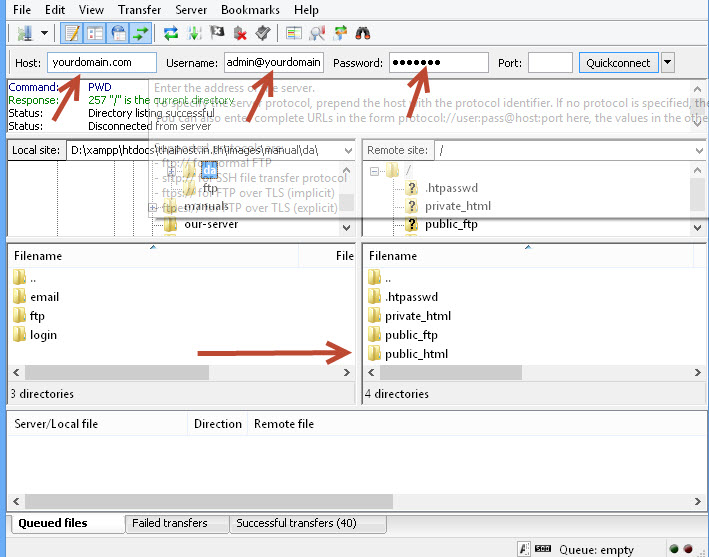Click the Server/Local file column header

(x=97, y=424)
